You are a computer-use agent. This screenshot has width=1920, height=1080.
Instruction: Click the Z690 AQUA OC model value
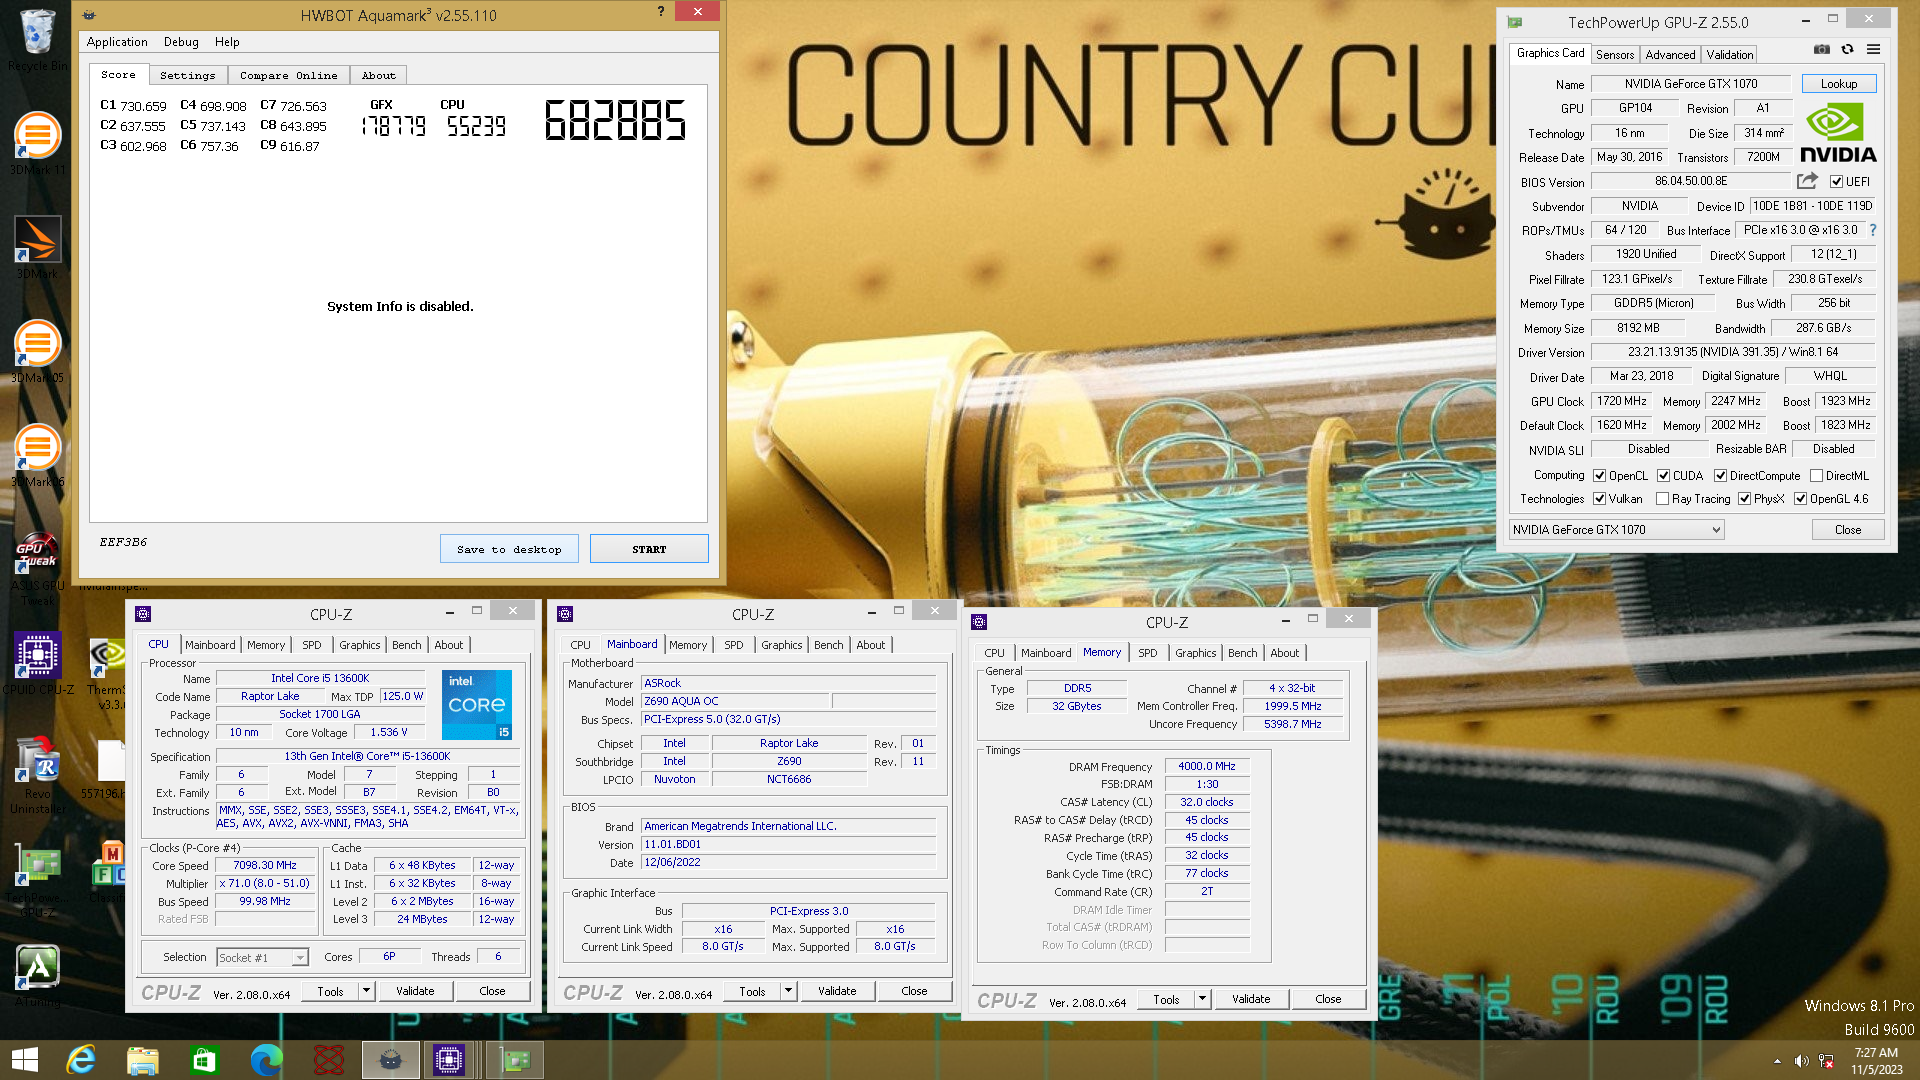[x=735, y=701]
